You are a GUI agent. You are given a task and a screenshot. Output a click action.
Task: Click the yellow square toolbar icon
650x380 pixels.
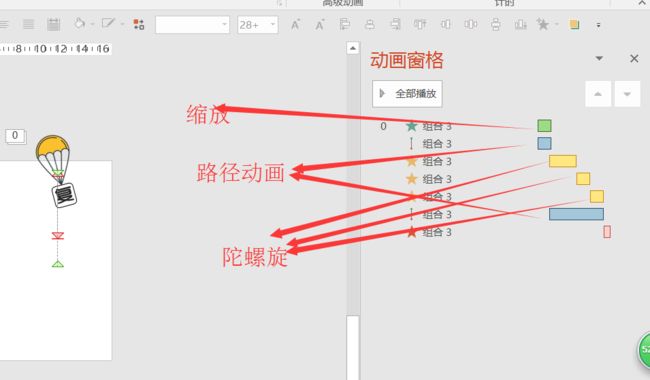(x=574, y=25)
